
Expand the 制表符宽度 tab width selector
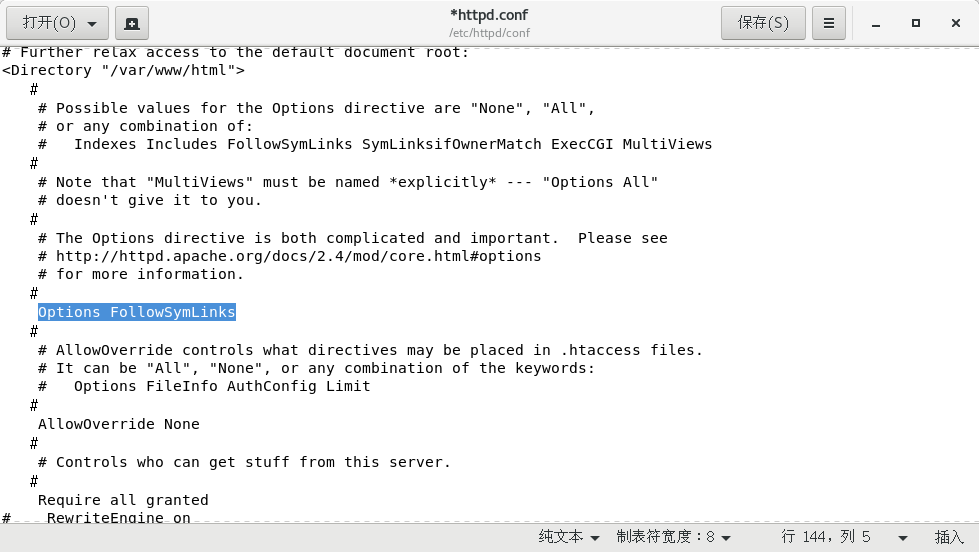672,537
